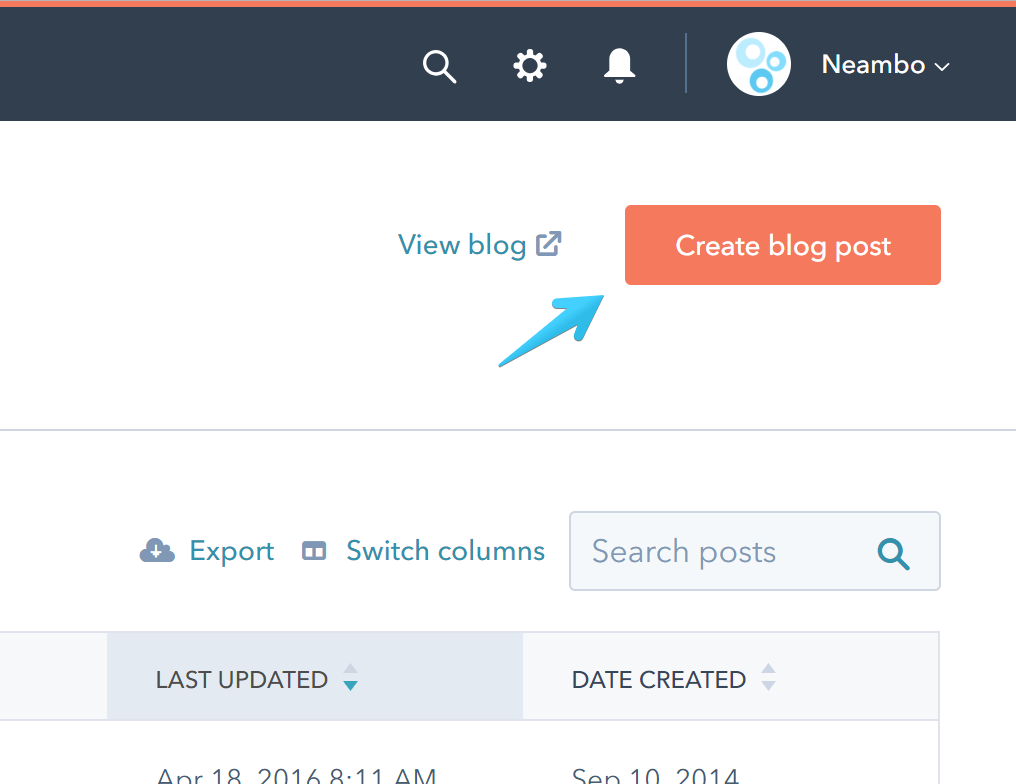This screenshot has height=784, width=1016.
Task: Focus the Search posts input field
Action: point(700,552)
